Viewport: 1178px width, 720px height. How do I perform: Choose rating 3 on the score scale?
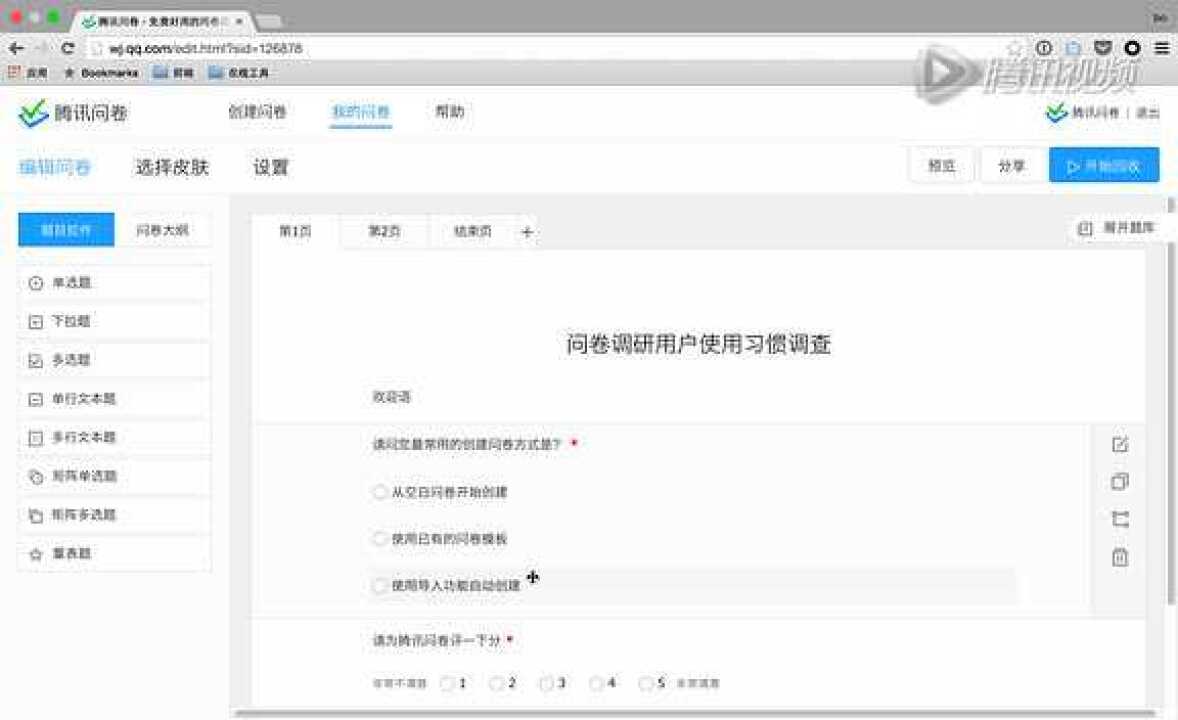coord(547,684)
